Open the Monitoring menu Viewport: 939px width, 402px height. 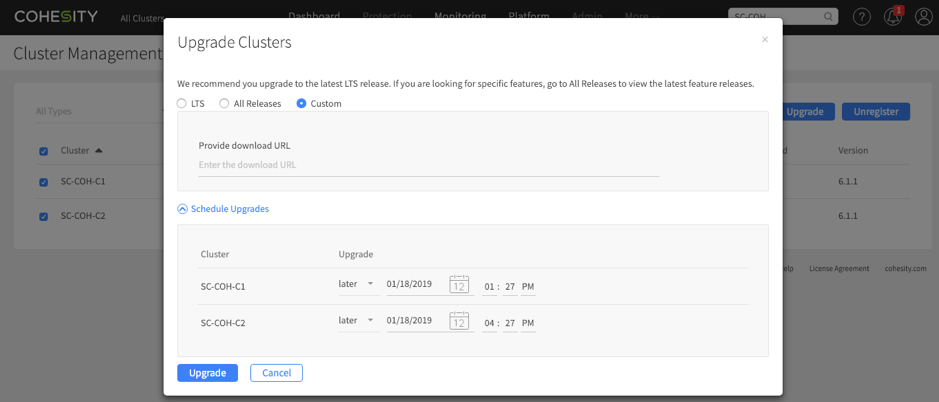click(460, 17)
